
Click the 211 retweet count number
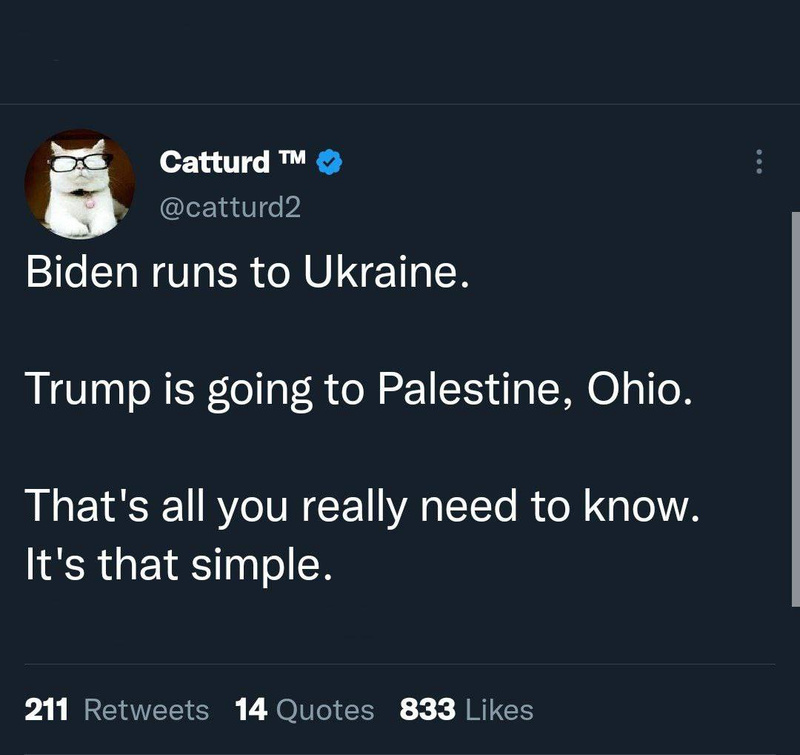point(46,710)
